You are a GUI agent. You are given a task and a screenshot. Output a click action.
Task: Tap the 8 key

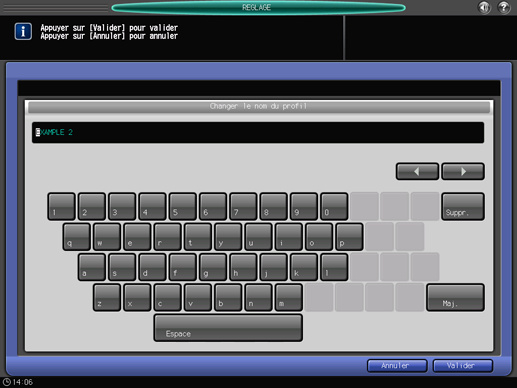[x=274, y=206]
